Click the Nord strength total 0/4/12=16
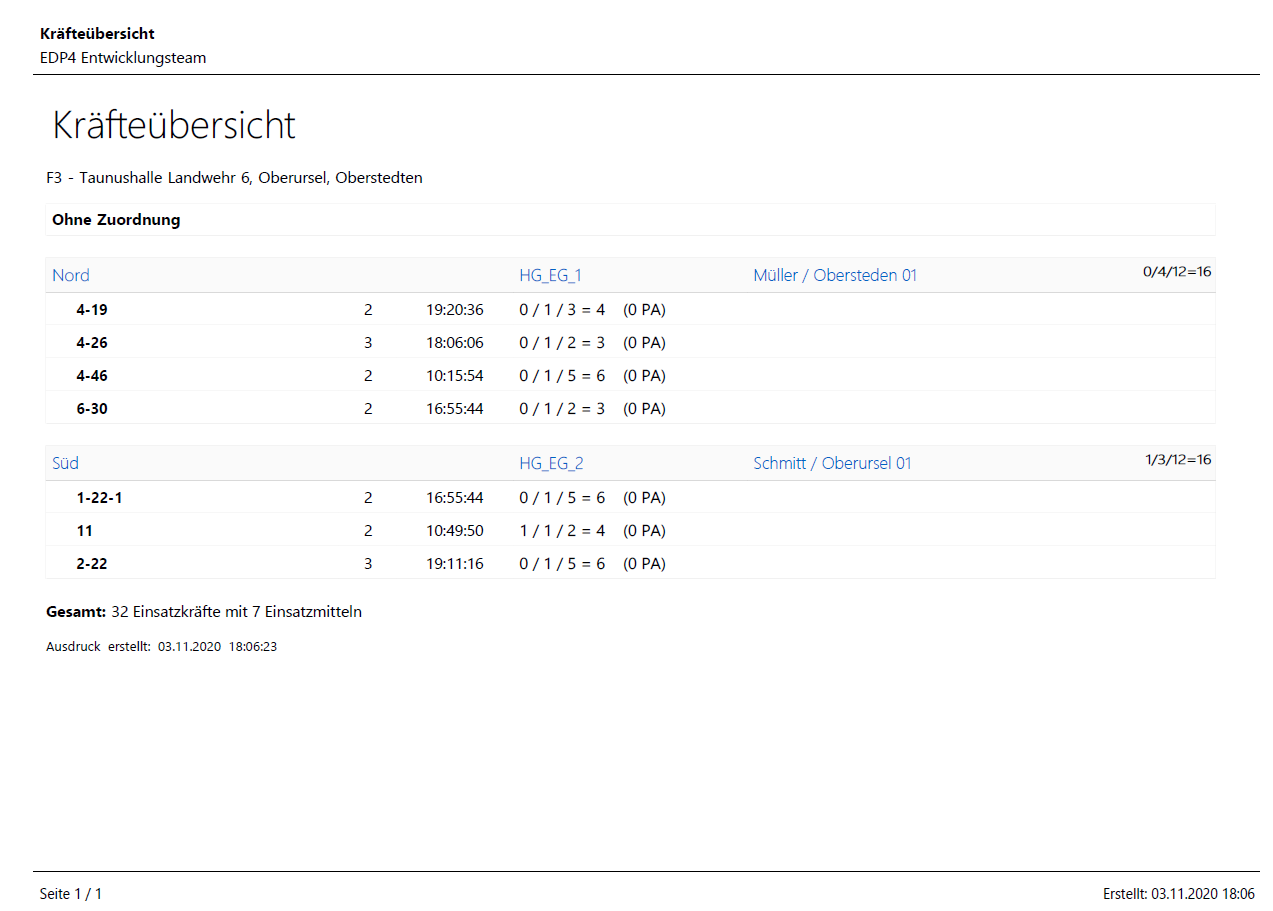The width and height of the screenshot is (1273, 911). click(1177, 271)
